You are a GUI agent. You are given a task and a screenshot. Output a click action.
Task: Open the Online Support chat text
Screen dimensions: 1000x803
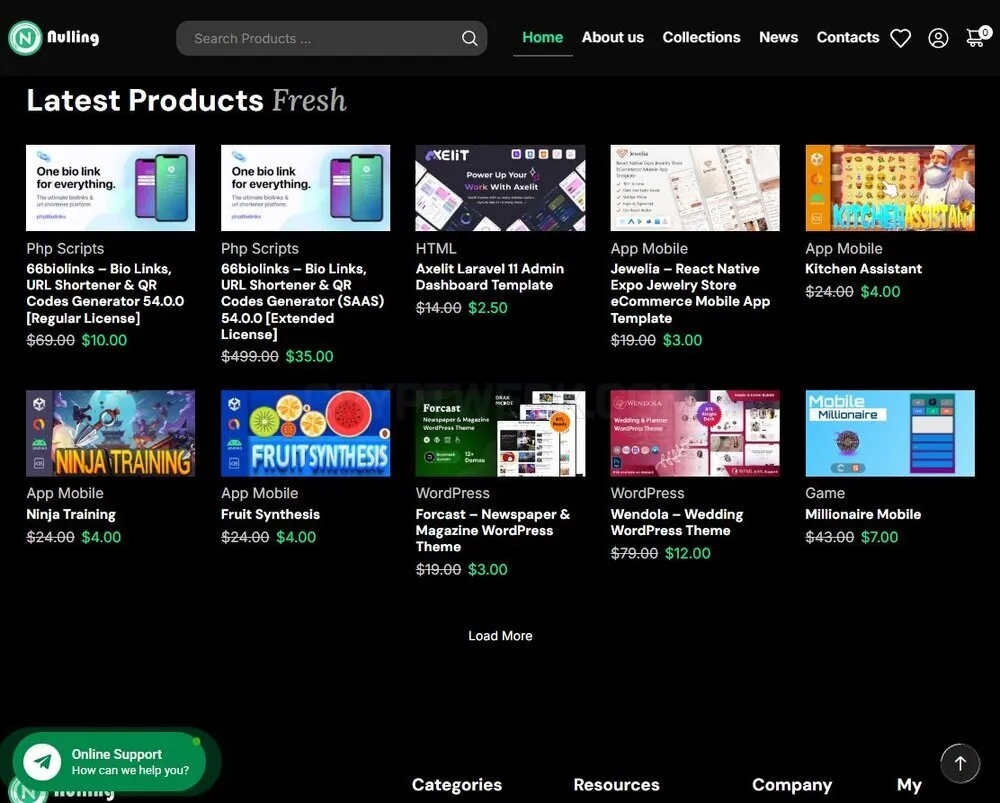pos(130,762)
